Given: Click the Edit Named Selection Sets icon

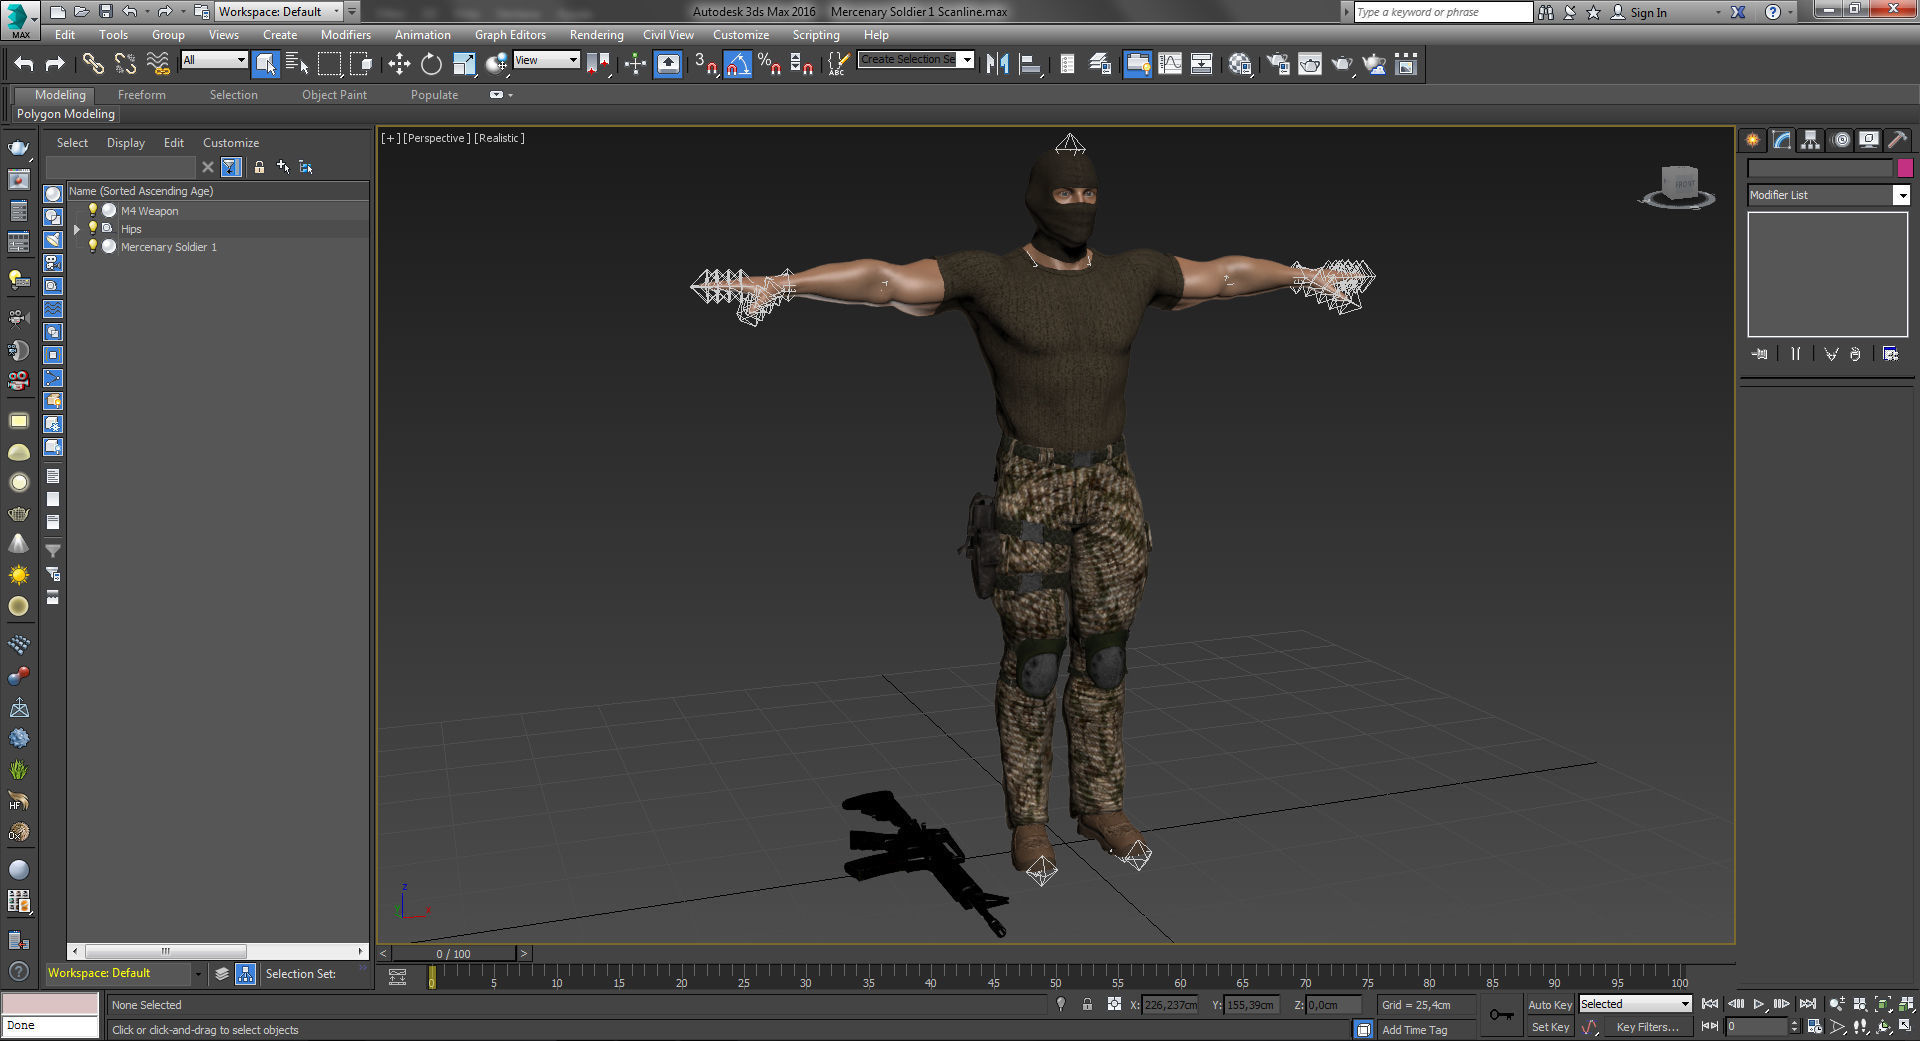Looking at the screenshot, I should pyautogui.click(x=837, y=64).
